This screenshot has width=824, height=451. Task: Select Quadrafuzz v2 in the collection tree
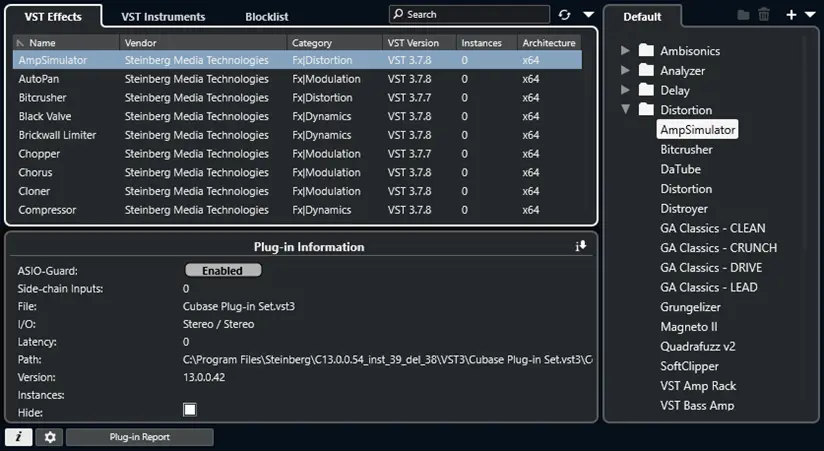tap(698, 346)
